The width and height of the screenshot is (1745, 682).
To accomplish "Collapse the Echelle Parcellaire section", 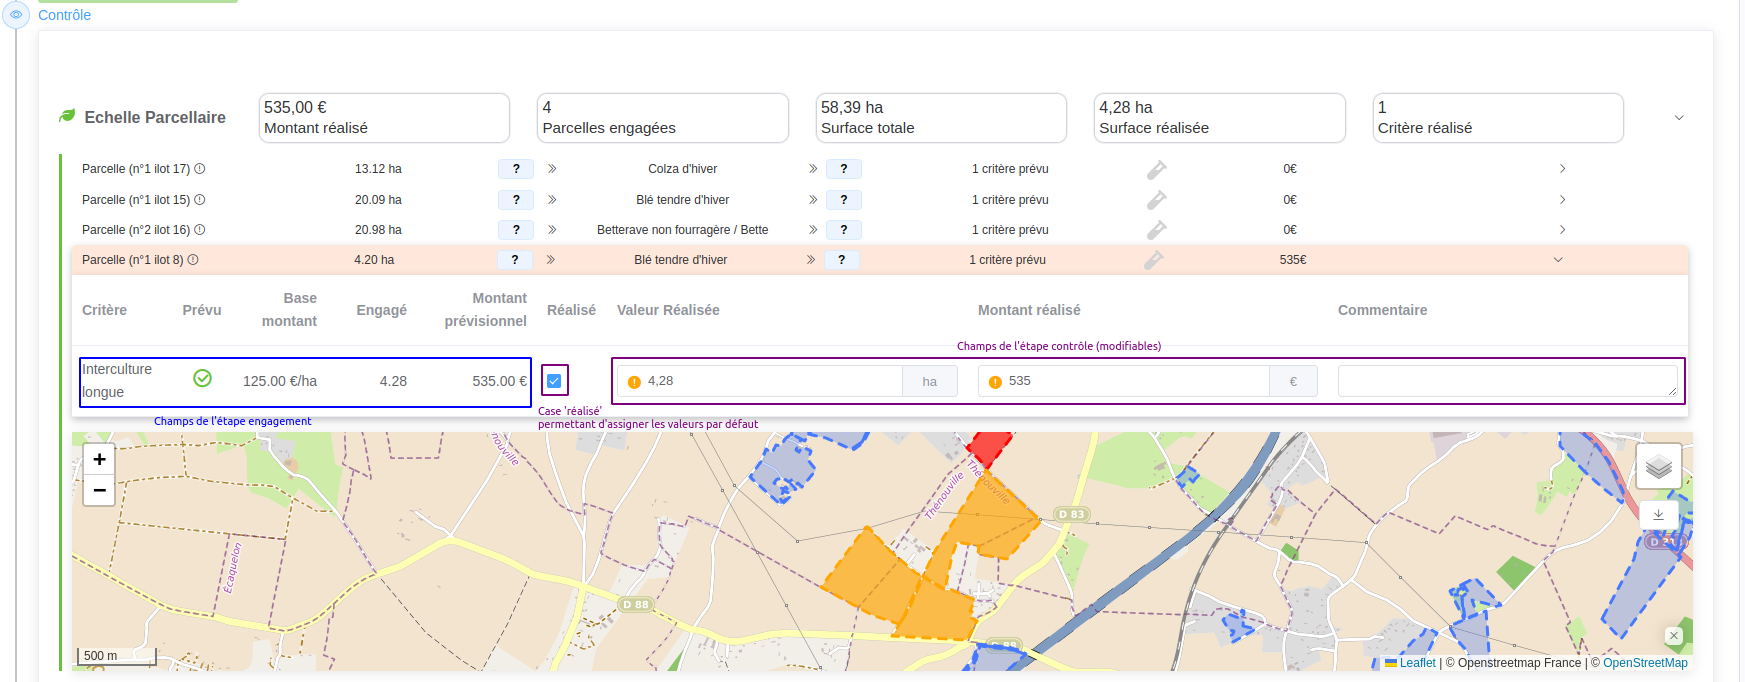I will click(1679, 118).
